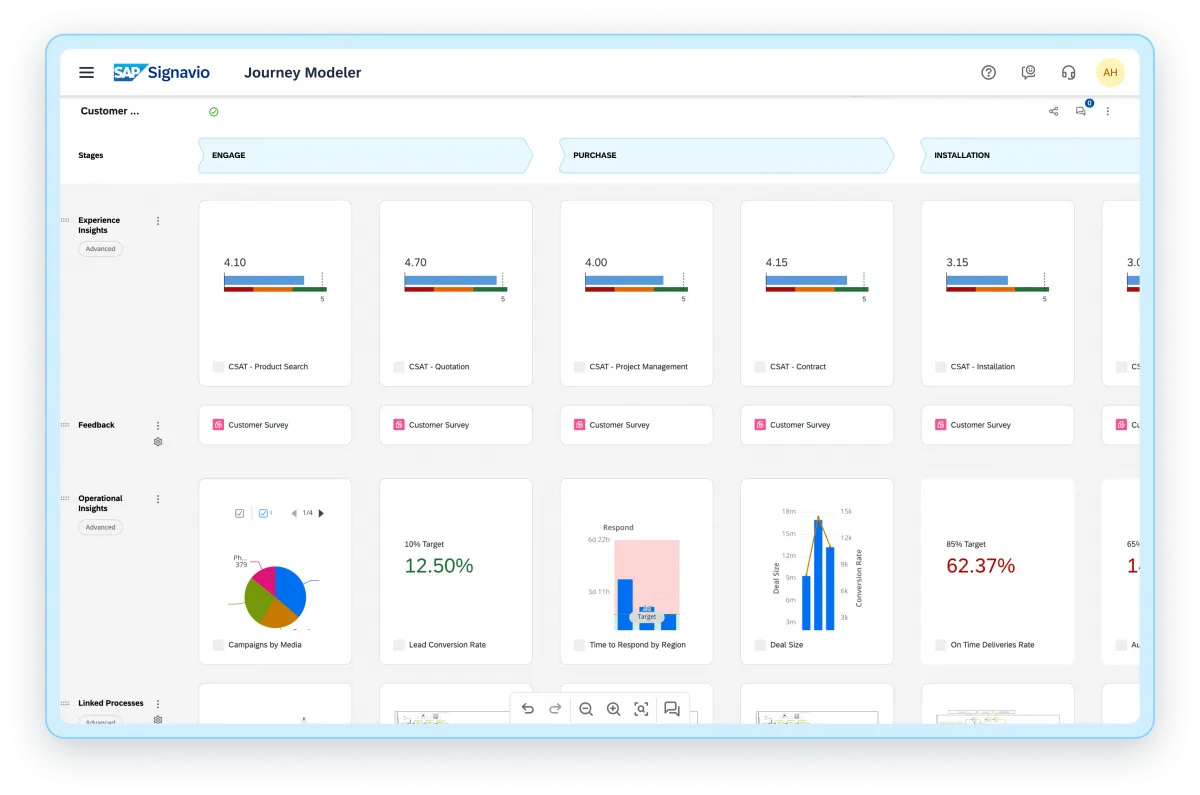Open Customer Survey under CSAT - Project Management

point(637,425)
